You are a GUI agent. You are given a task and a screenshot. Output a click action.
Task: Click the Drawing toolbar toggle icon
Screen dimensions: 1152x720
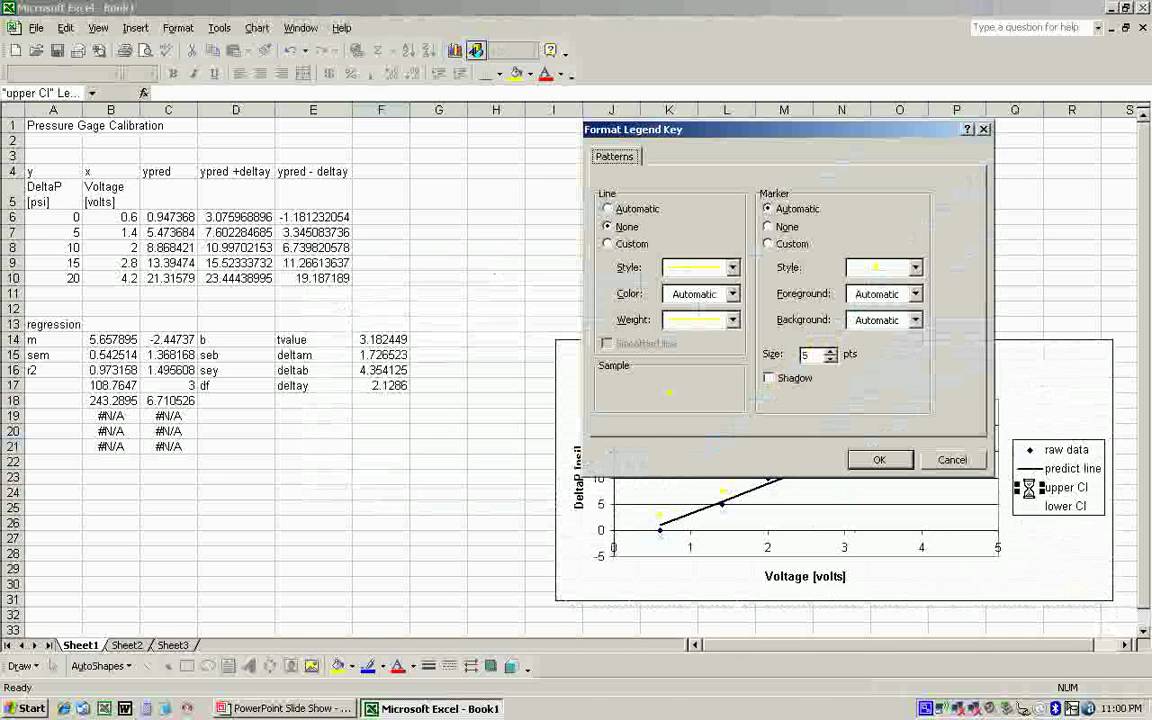click(x=476, y=51)
